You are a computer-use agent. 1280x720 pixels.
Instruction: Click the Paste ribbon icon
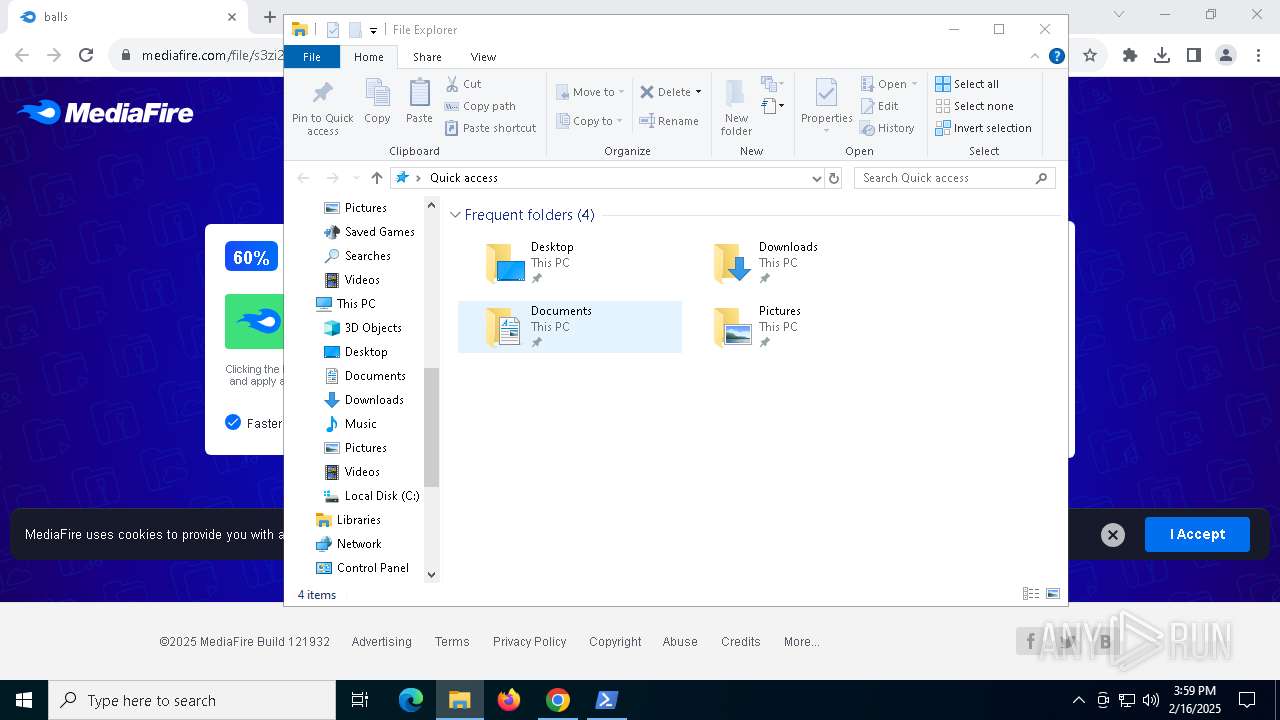tap(419, 94)
